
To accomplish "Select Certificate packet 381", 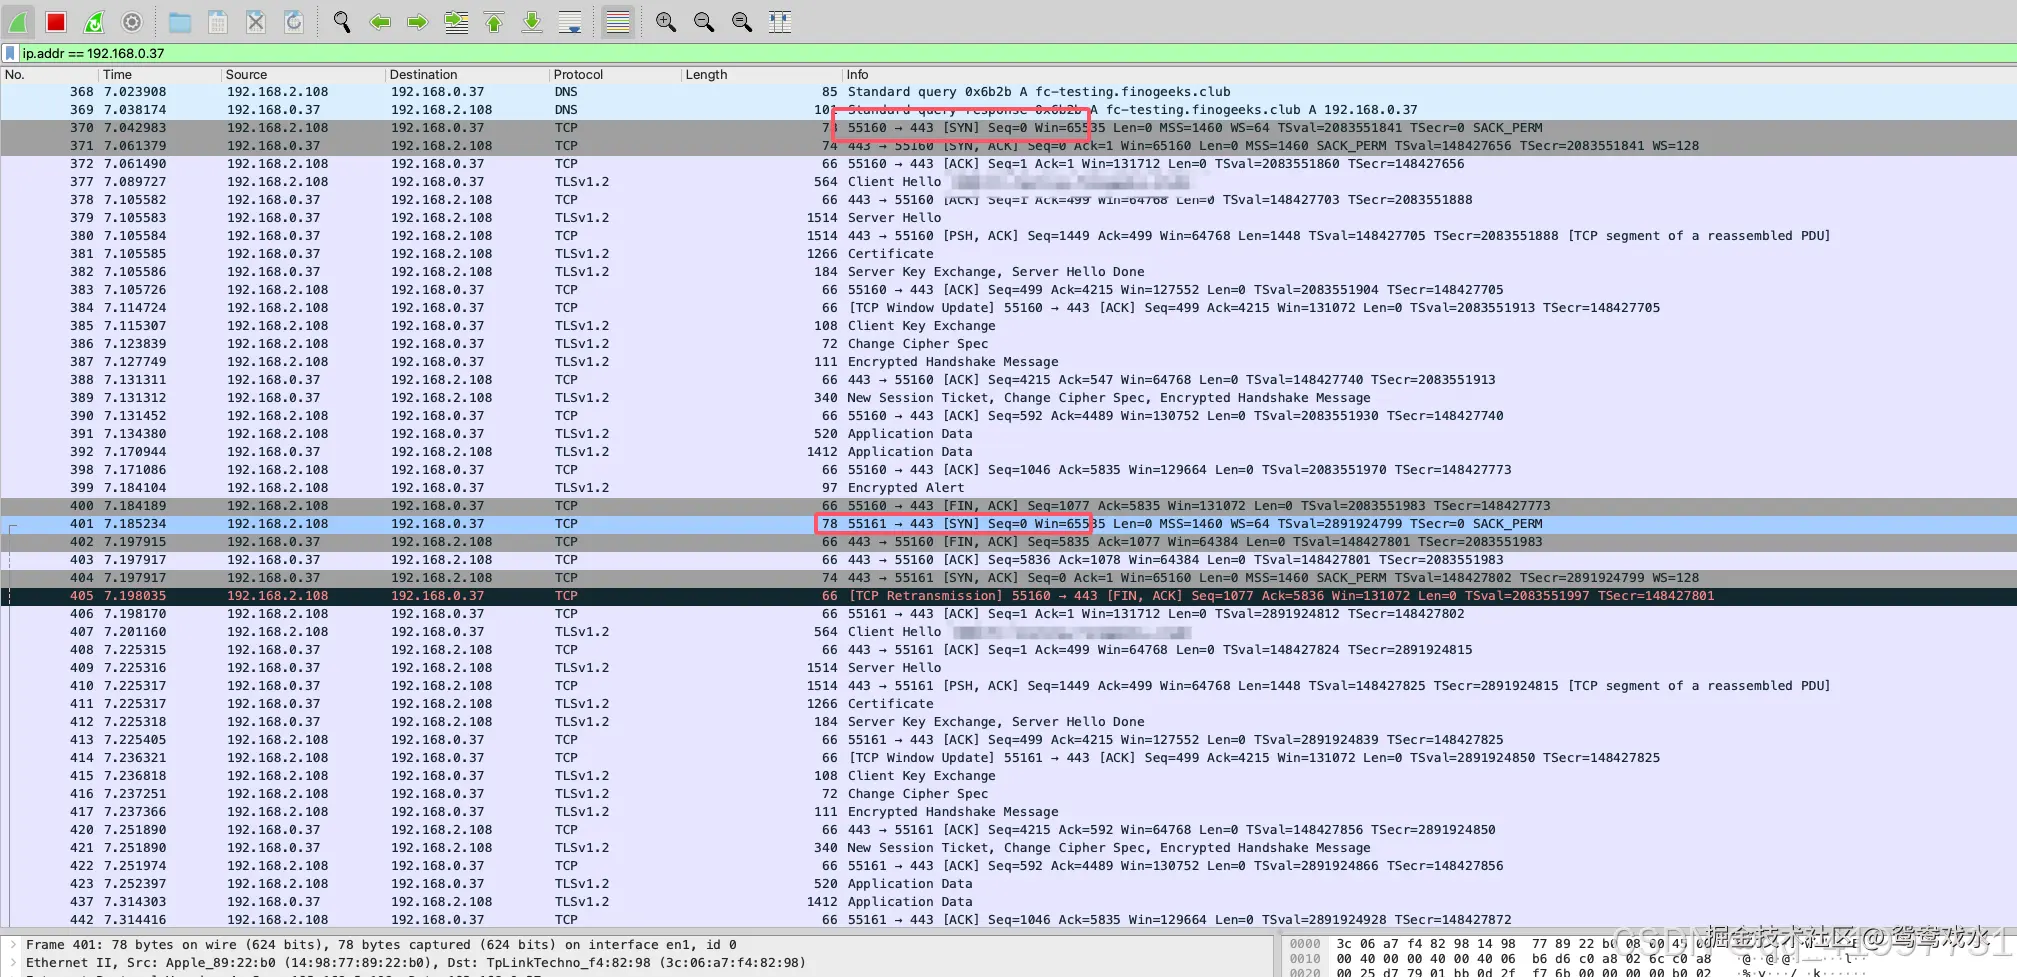I will pos(1008,254).
